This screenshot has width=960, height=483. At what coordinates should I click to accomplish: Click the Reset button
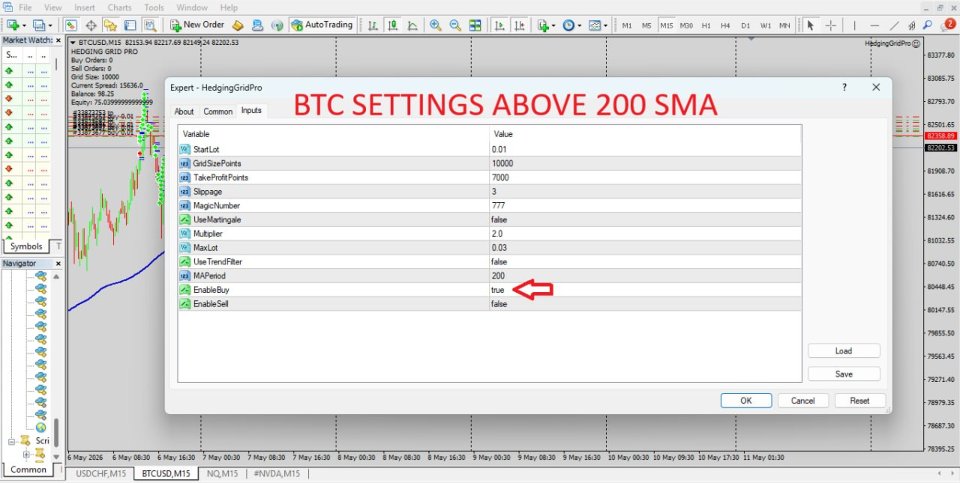click(860, 400)
